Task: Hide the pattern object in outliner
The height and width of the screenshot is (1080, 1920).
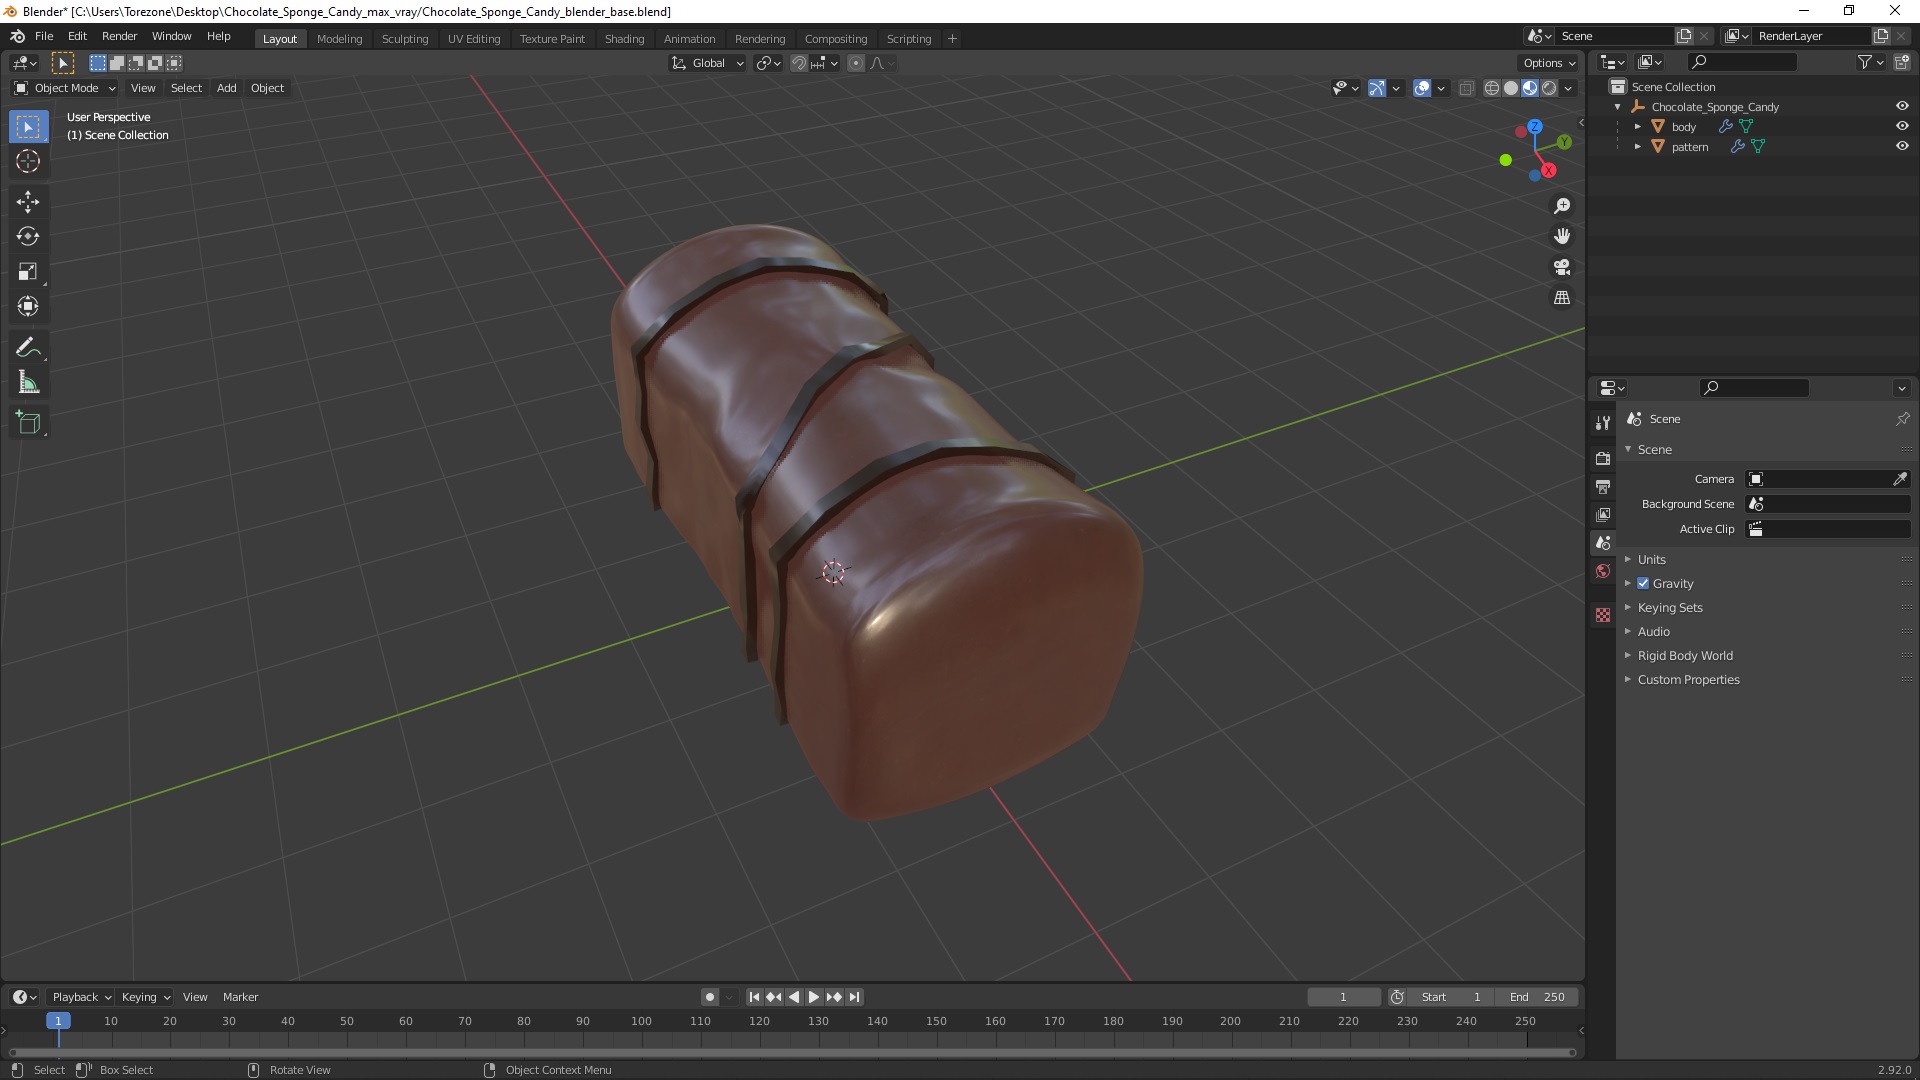Action: click(1902, 146)
